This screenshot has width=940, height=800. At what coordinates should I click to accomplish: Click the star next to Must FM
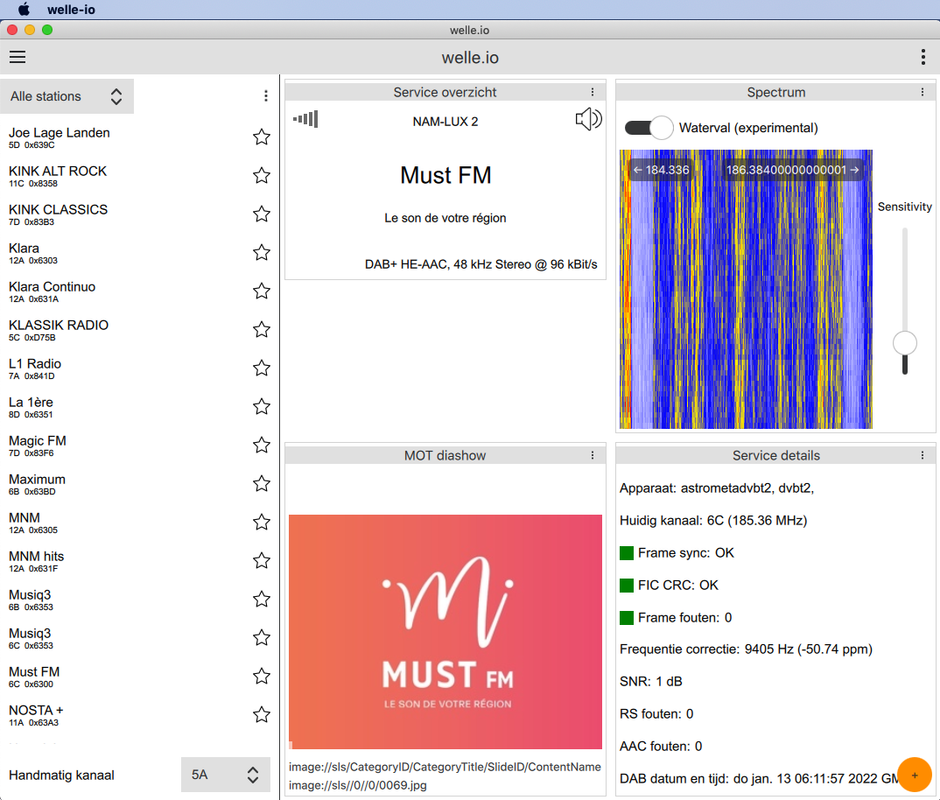pos(261,676)
